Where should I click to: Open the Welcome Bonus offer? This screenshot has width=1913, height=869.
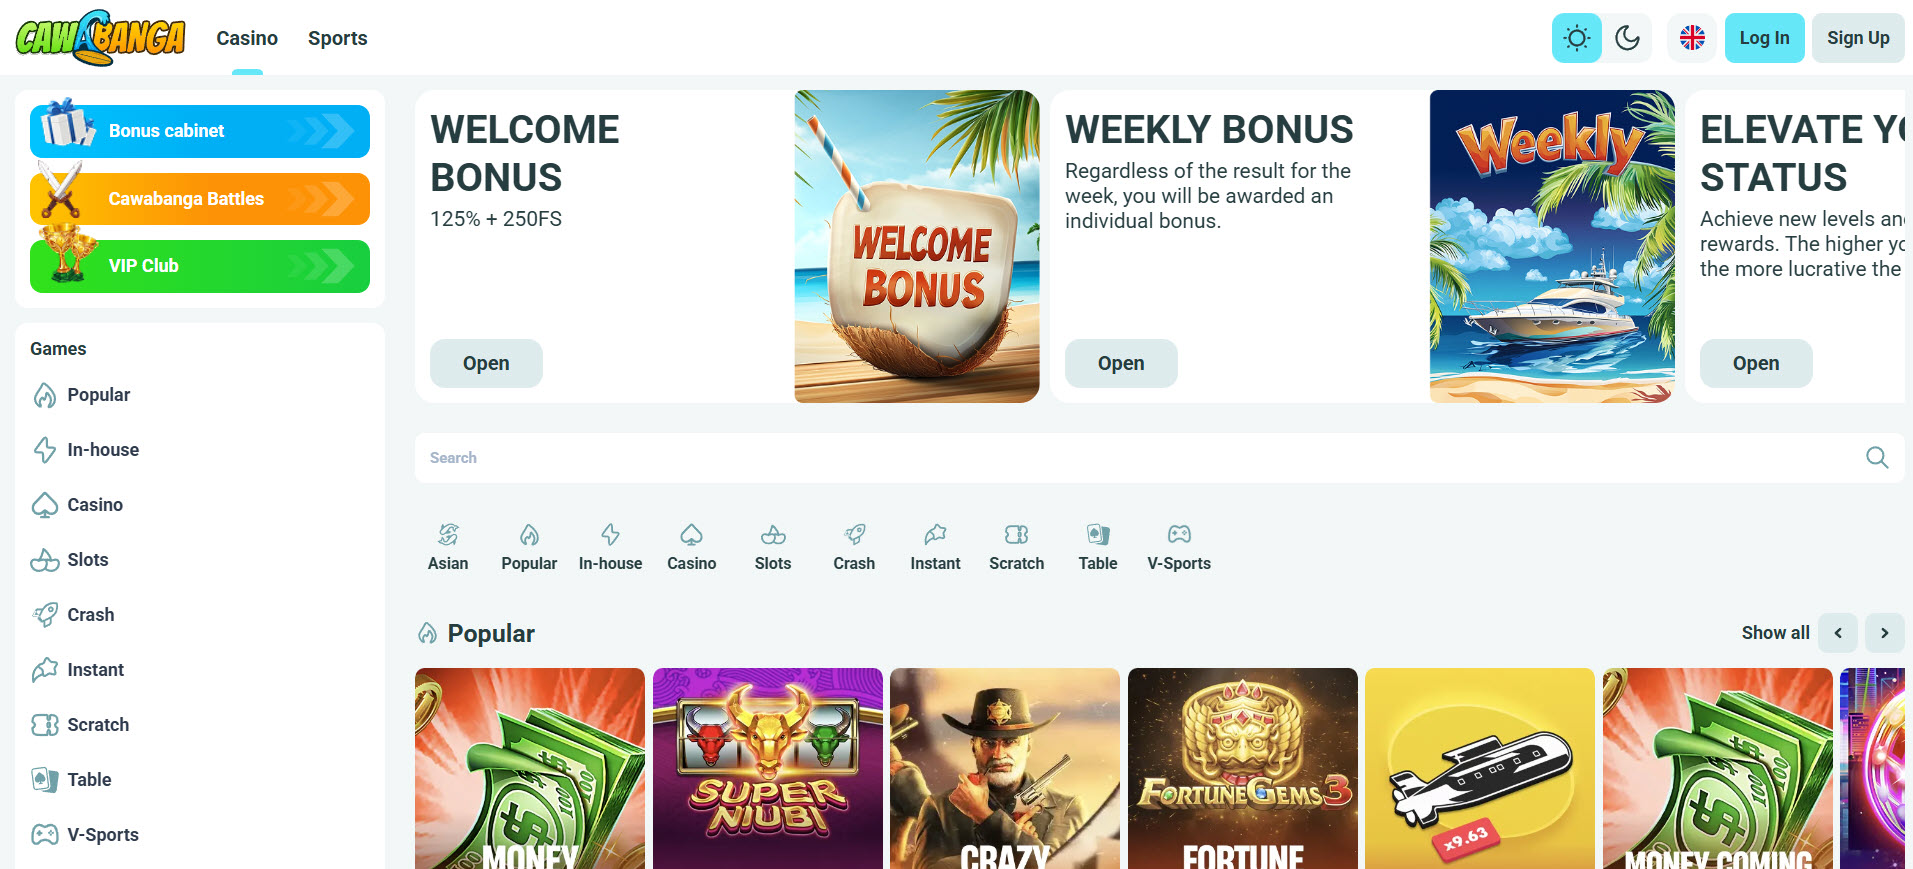pos(486,363)
